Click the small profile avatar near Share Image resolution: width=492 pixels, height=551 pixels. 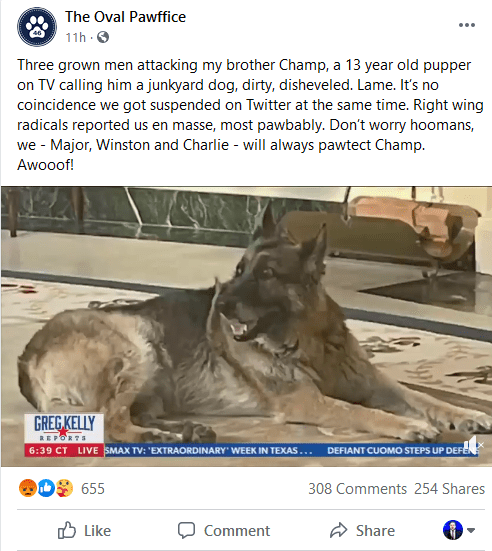(453, 530)
